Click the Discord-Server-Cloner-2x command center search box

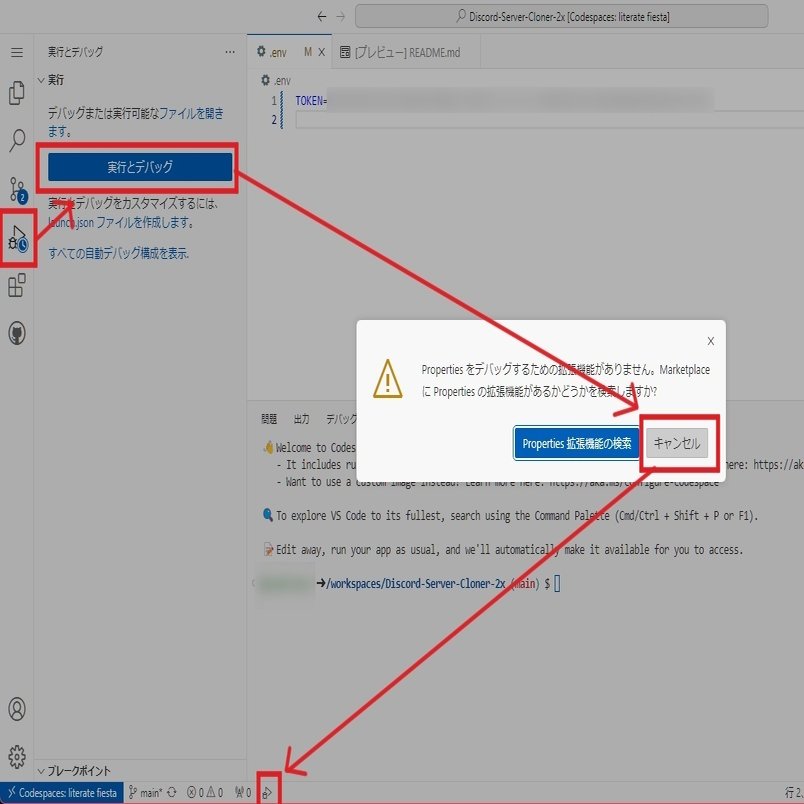[x=561, y=16]
